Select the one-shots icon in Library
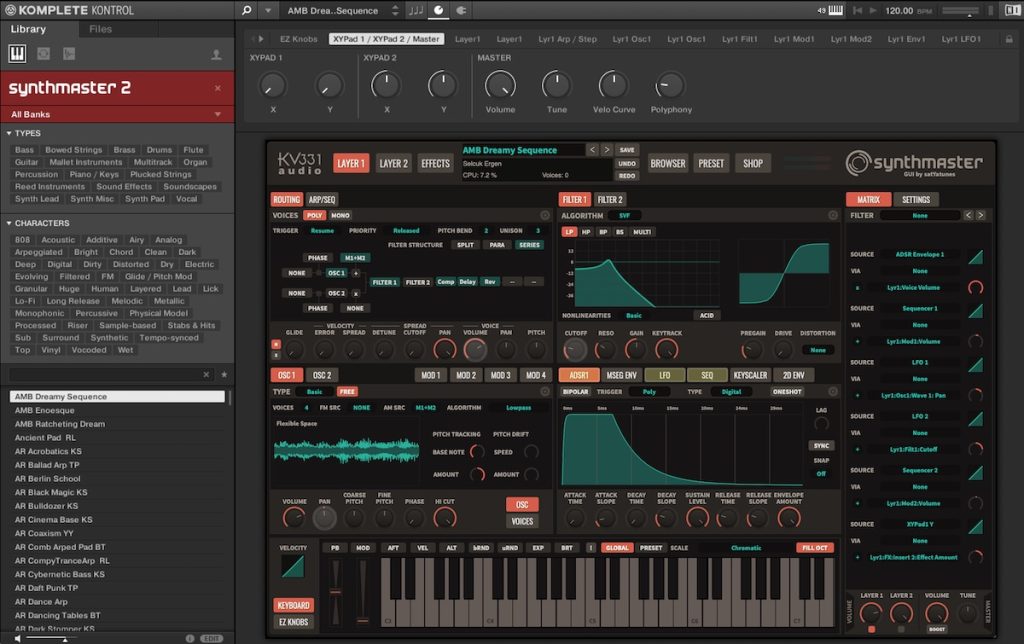Viewport: 1024px width, 644px height. (69, 54)
